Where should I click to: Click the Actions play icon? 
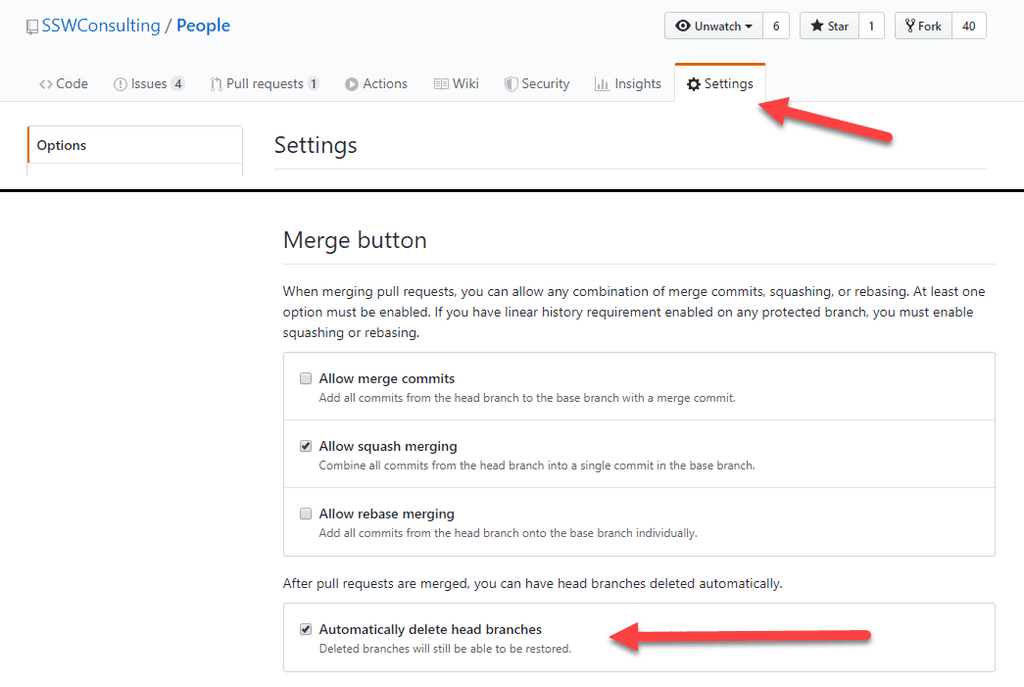(x=355, y=84)
